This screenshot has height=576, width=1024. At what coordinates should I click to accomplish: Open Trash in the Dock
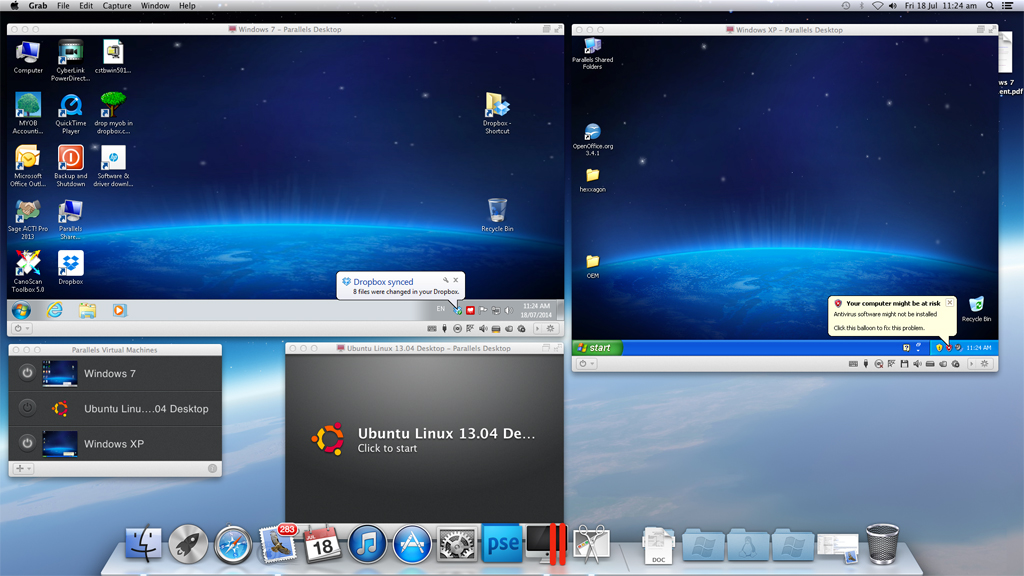click(882, 543)
